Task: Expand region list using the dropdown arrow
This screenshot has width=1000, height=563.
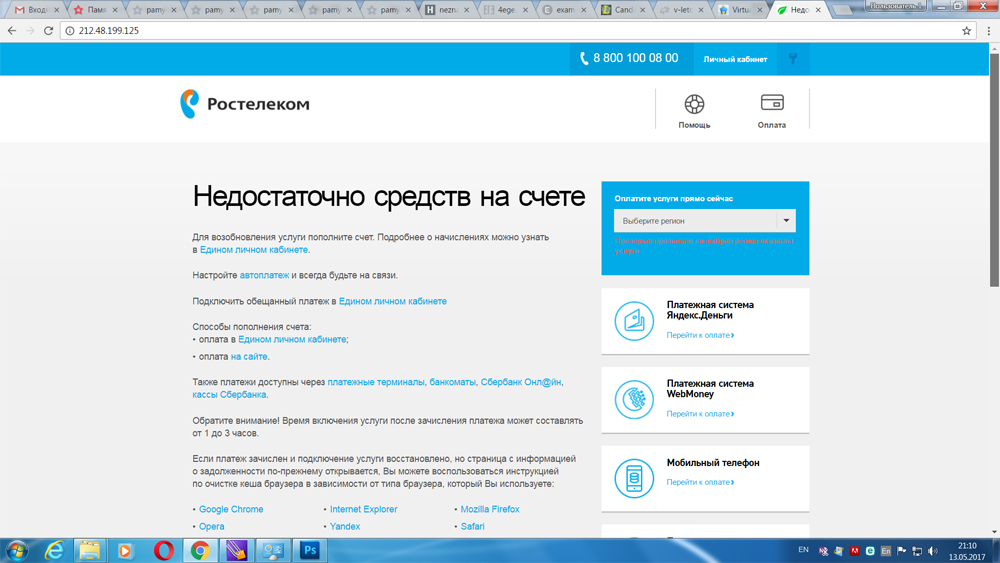Action: click(x=786, y=221)
